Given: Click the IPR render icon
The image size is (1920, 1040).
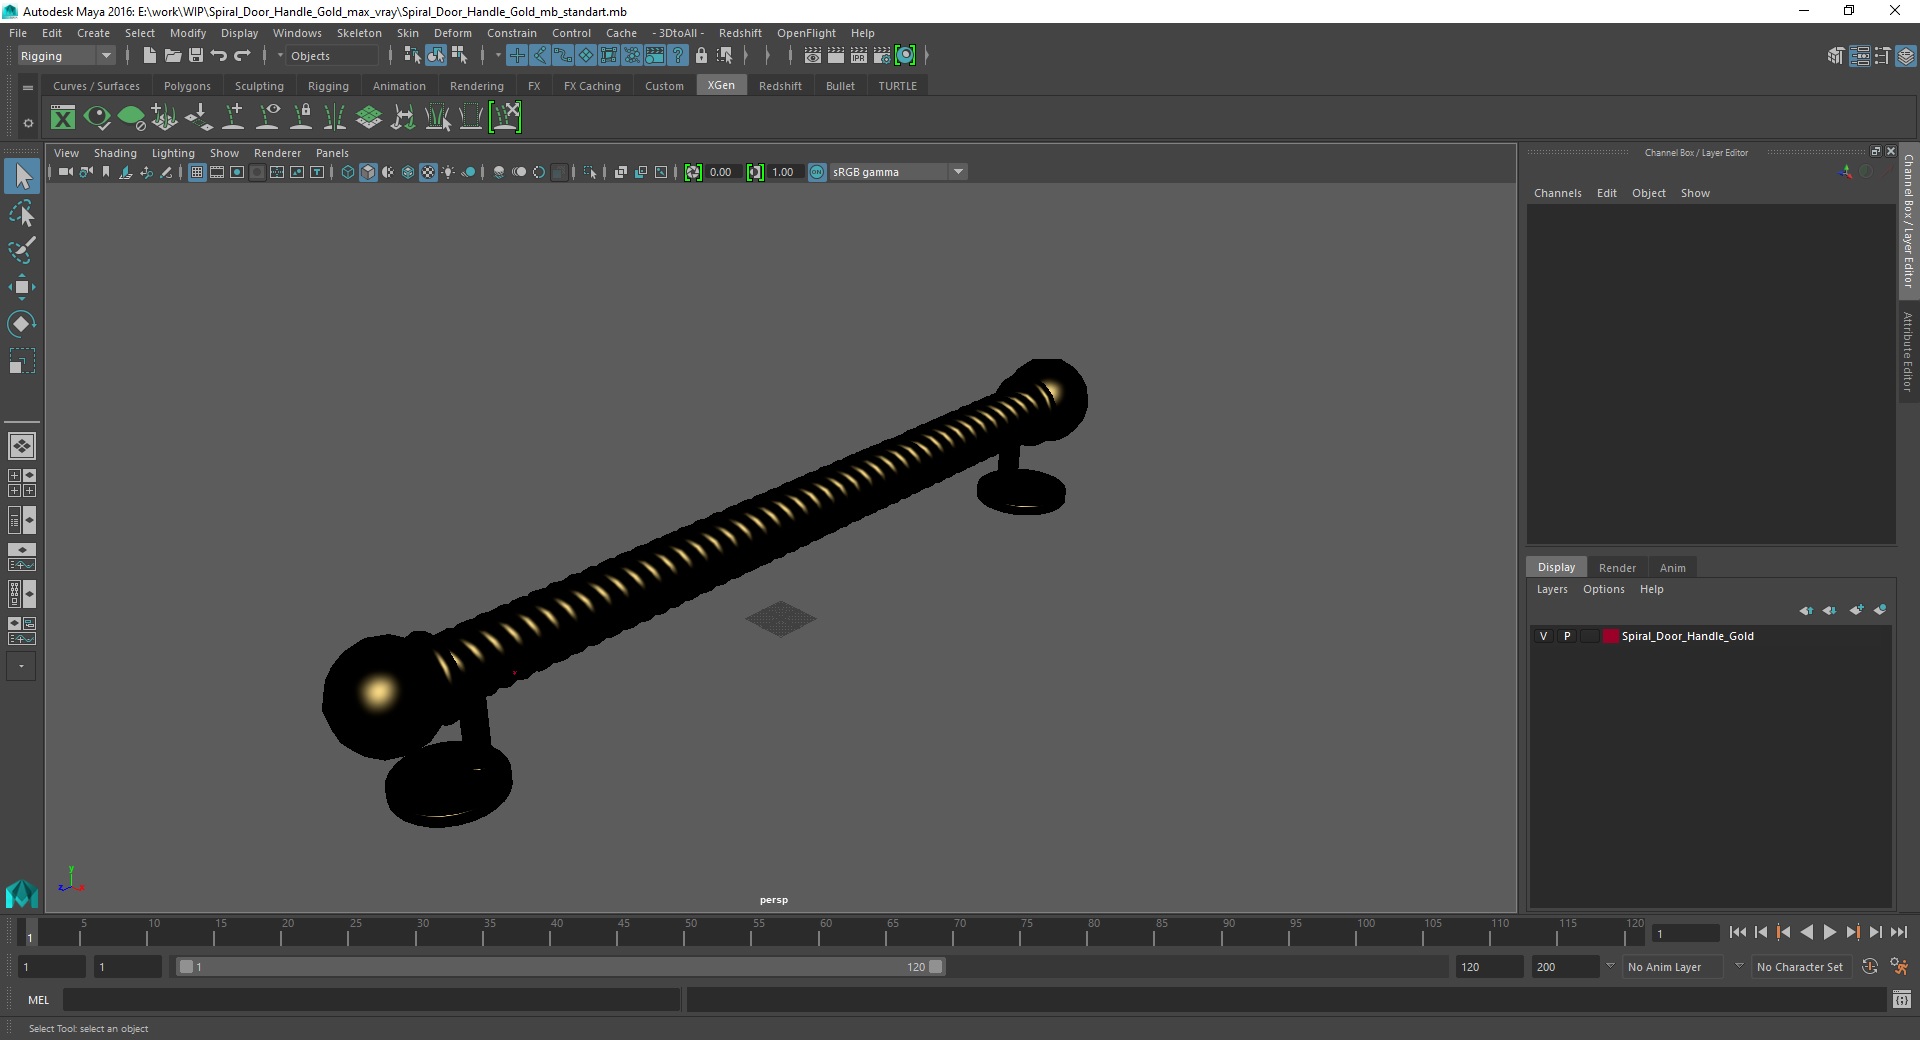Looking at the screenshot, I should (859, 56).
